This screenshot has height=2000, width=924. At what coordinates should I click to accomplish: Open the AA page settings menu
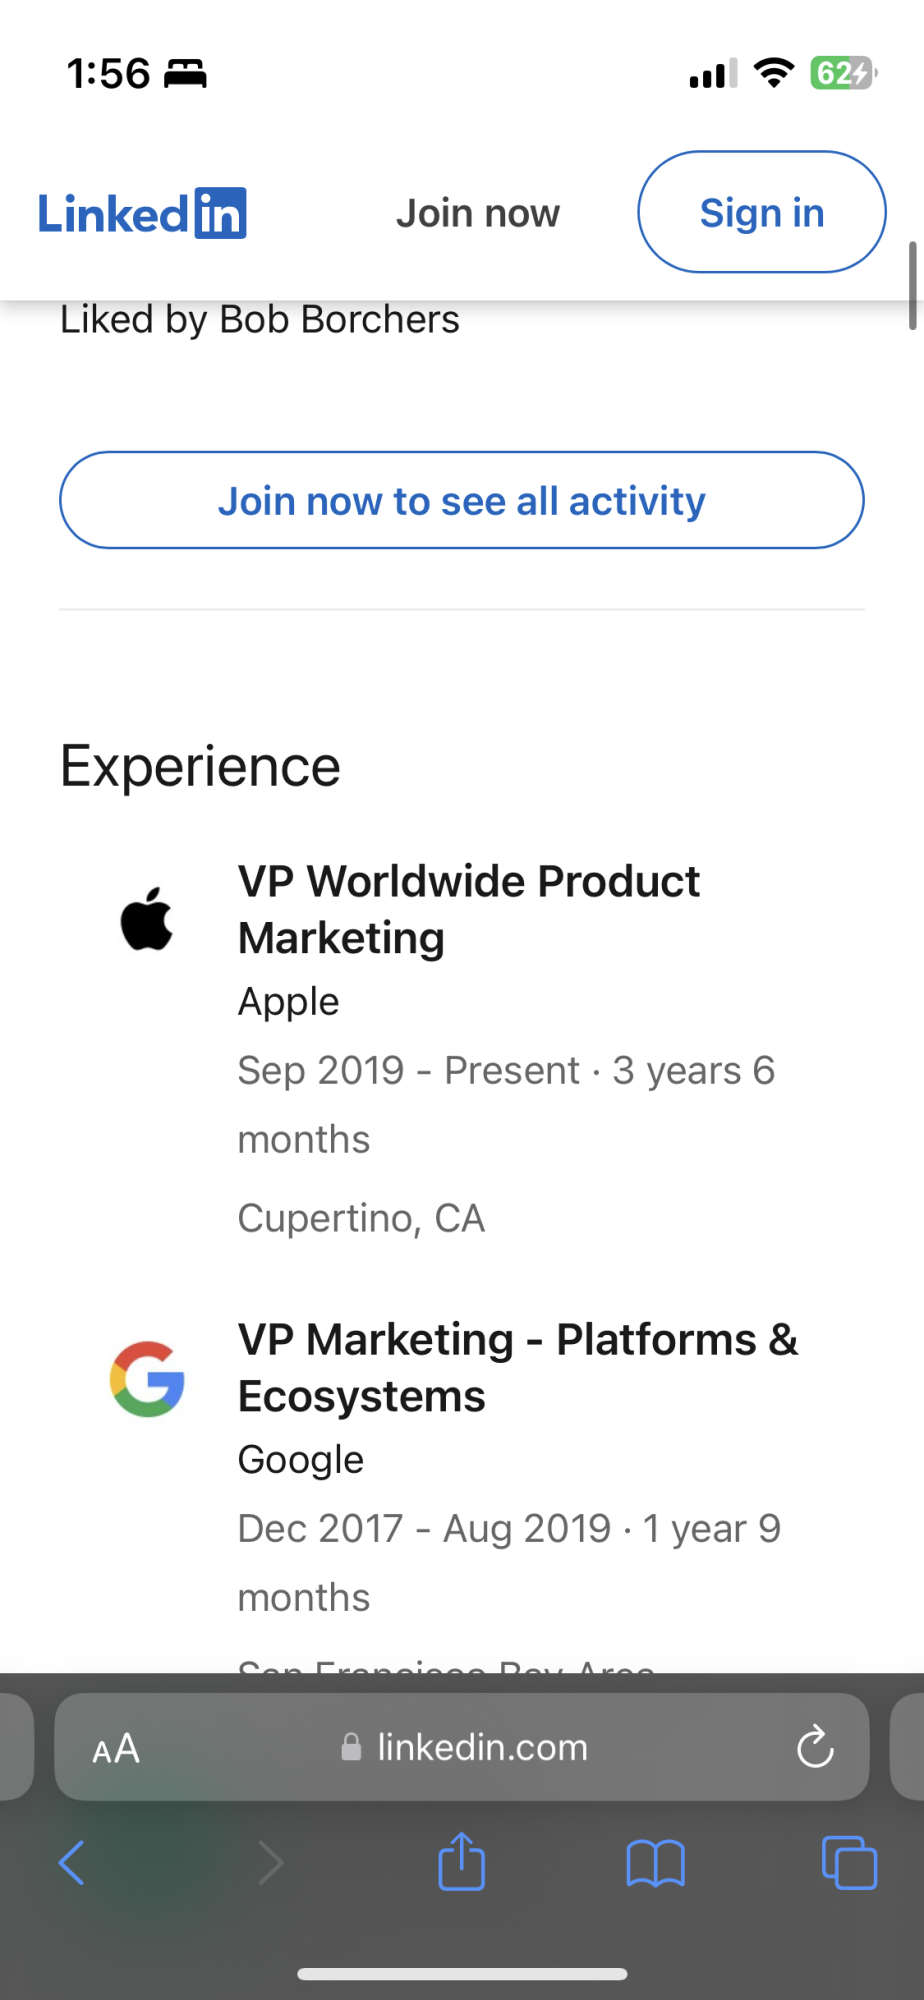[x=116, y=1748]
